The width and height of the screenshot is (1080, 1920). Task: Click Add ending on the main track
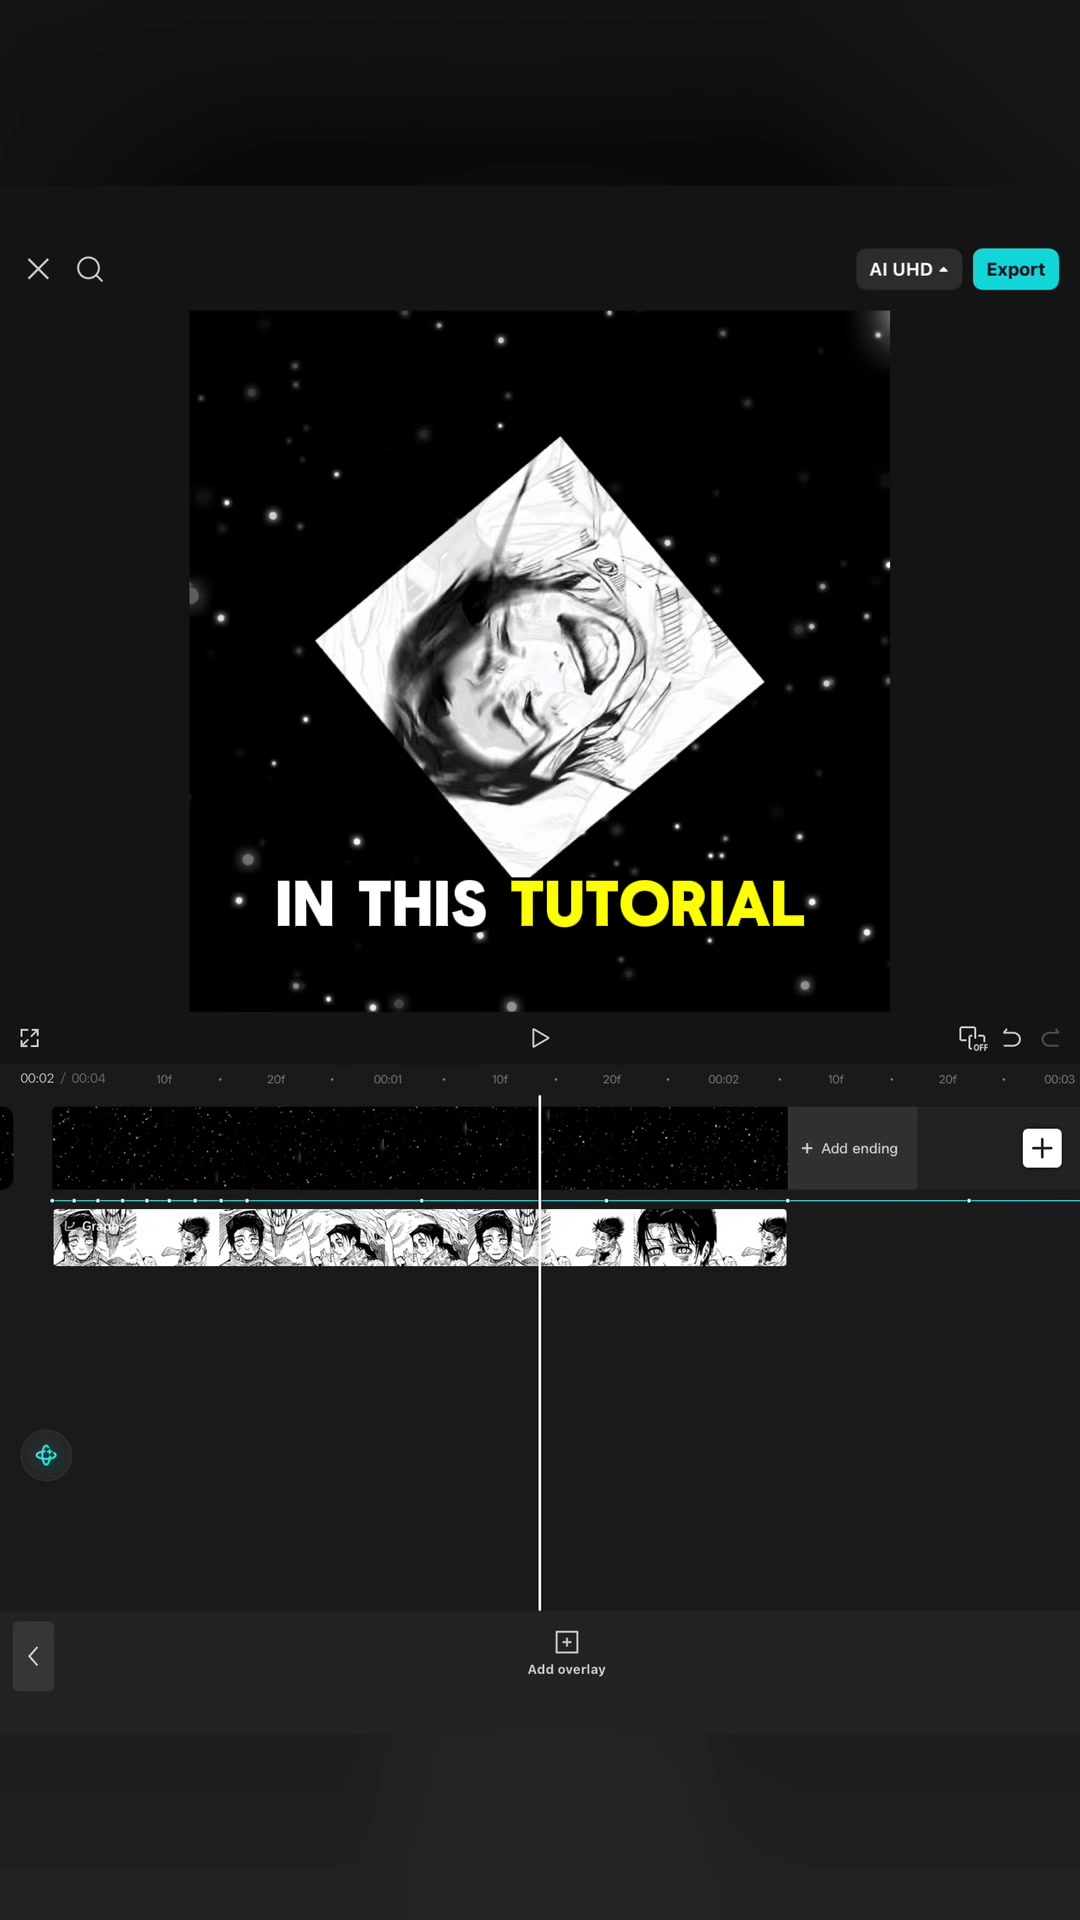851,1148
